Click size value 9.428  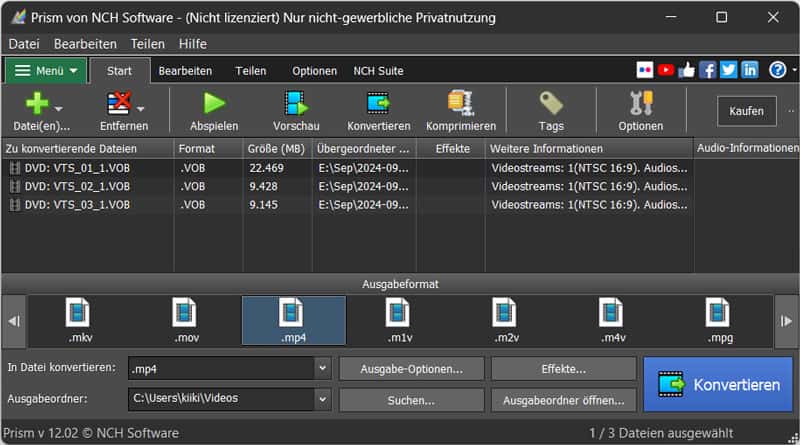[263, 186]
